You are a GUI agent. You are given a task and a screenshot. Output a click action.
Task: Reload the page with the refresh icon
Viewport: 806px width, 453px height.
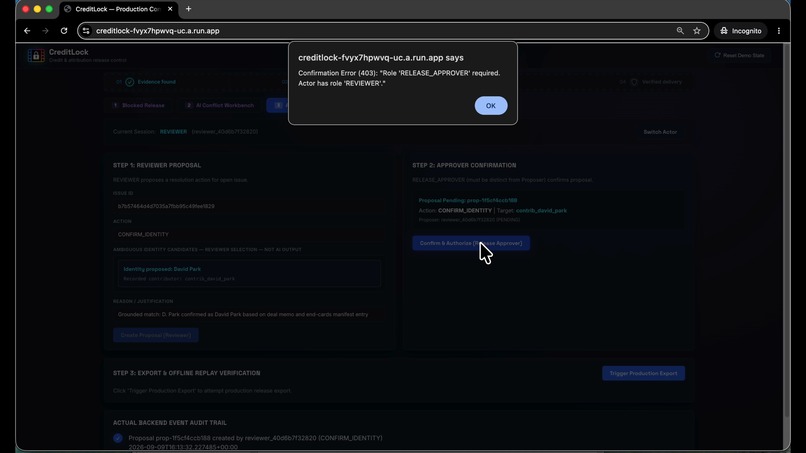(64, 31)
